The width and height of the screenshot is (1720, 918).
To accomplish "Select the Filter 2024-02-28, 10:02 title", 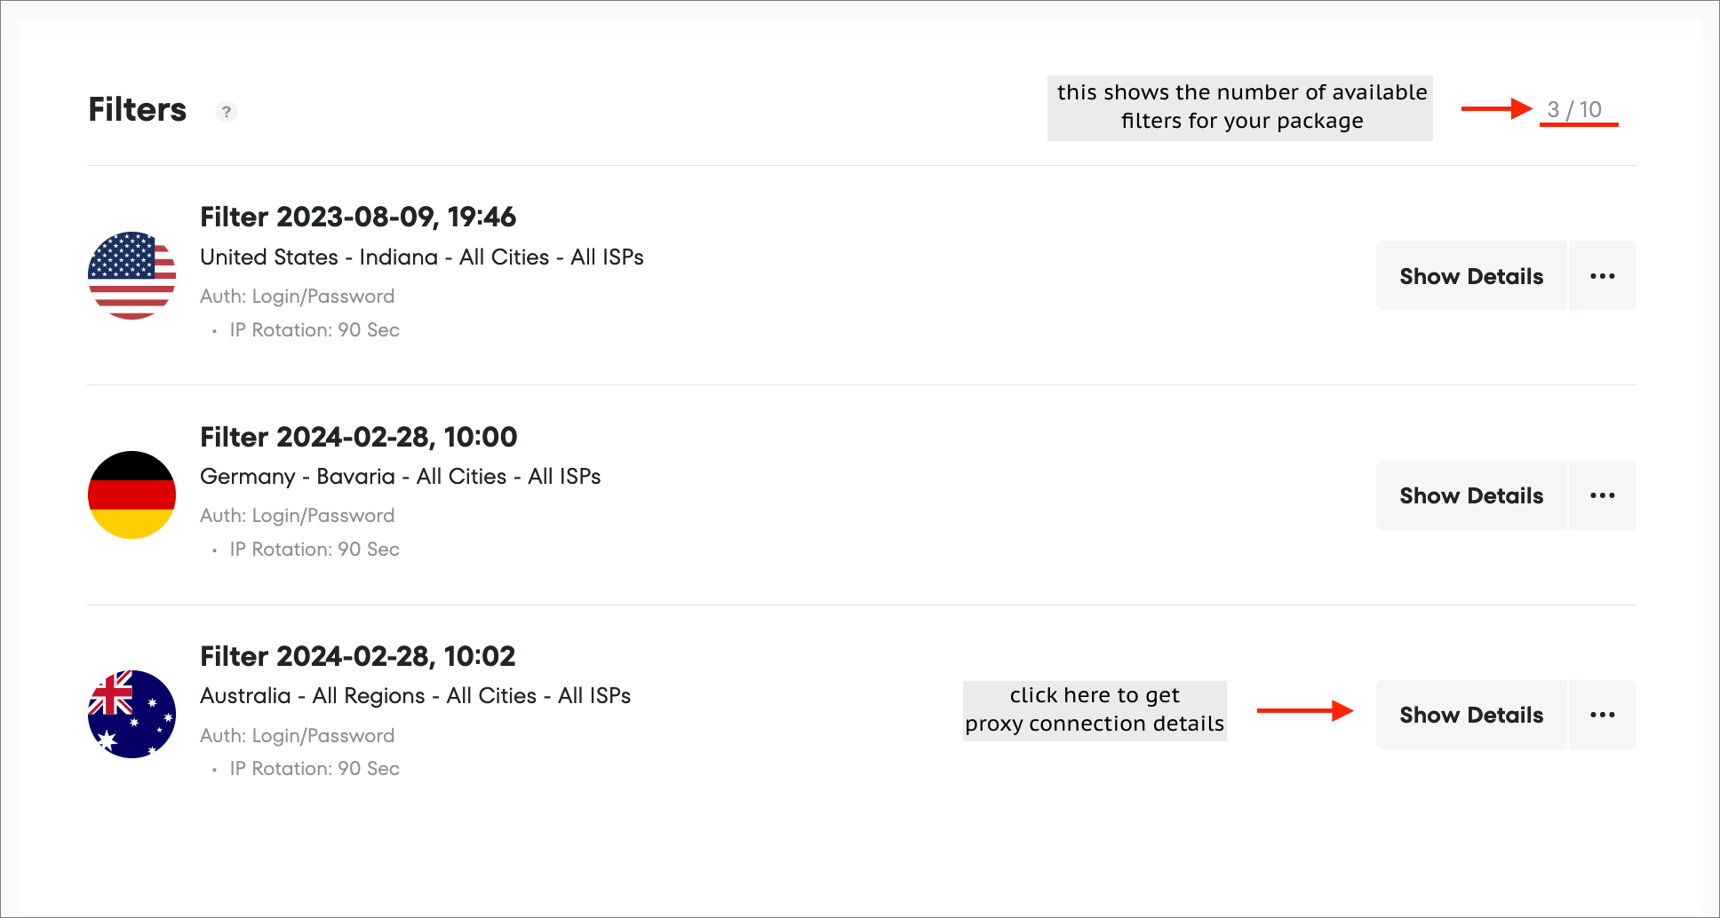I will pyautogui.click(x=358, y=656).
